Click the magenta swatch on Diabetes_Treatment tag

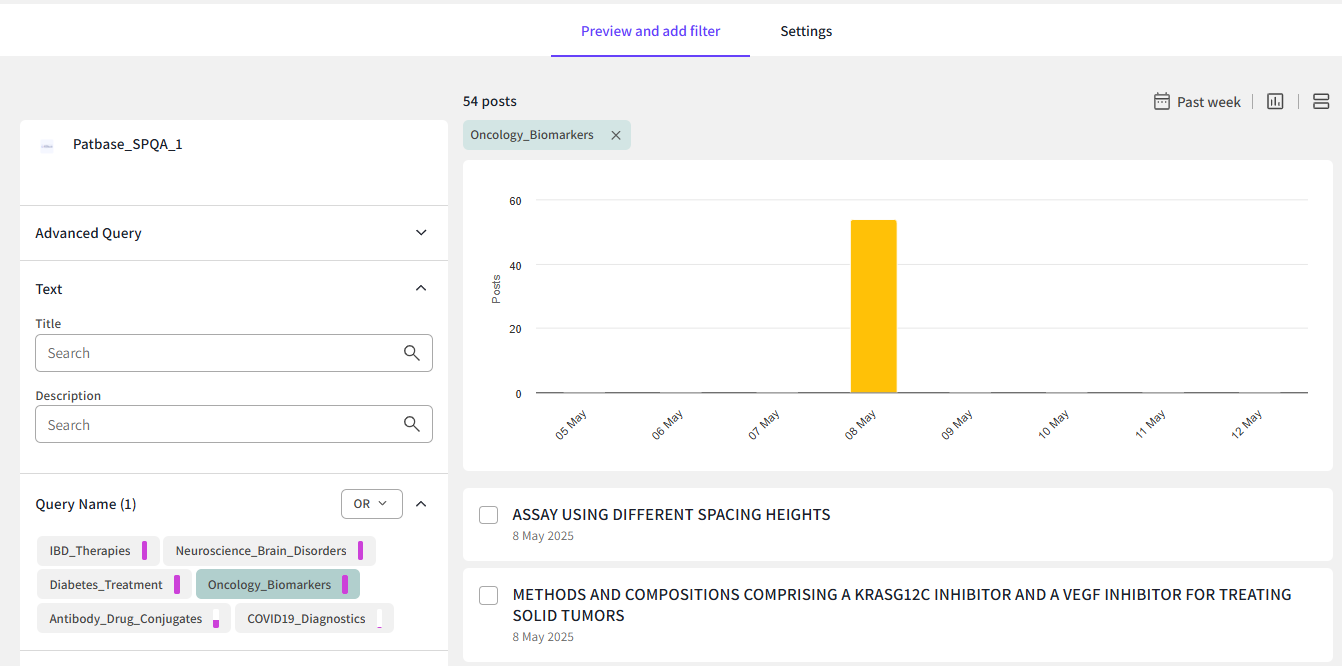coord(177,585)
